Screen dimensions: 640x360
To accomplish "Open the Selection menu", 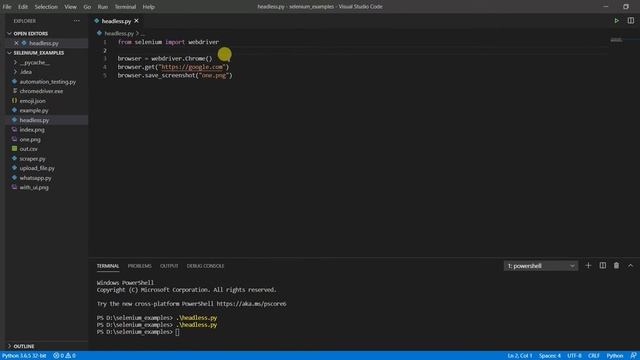I will coord(46,7).
